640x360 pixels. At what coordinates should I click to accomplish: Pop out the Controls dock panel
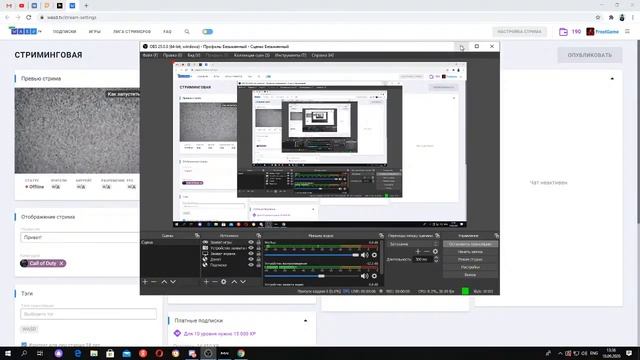[x=496, y=236]
